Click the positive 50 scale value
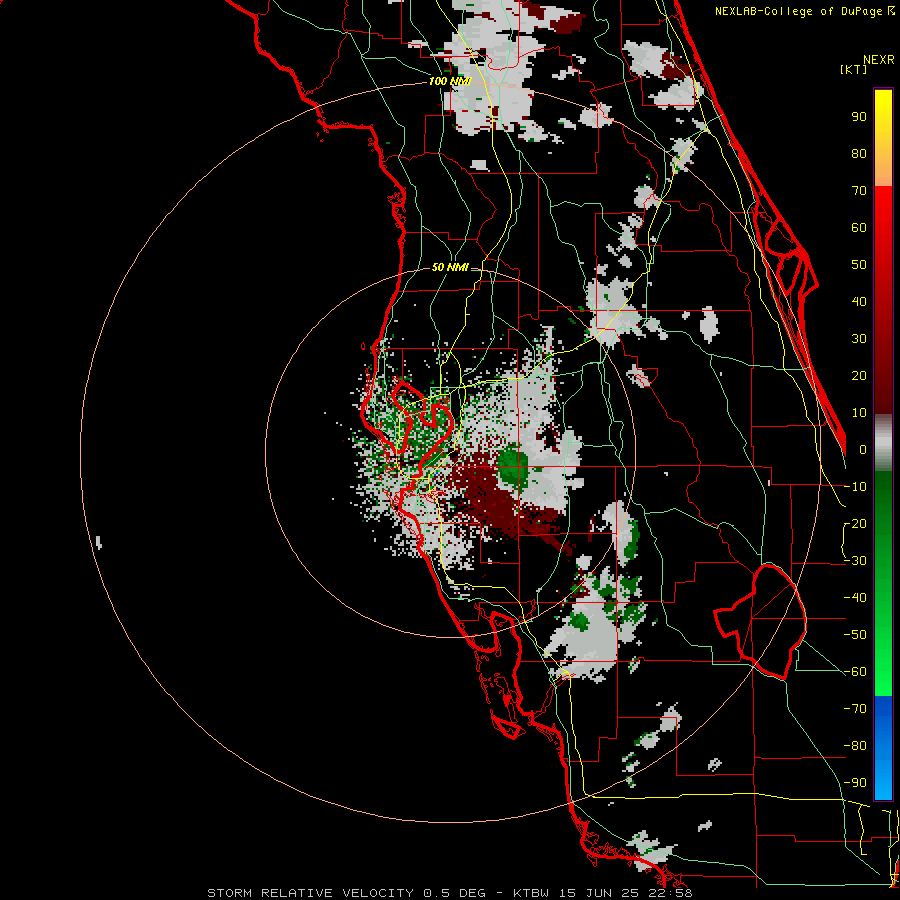 click(x=859, y=265)
